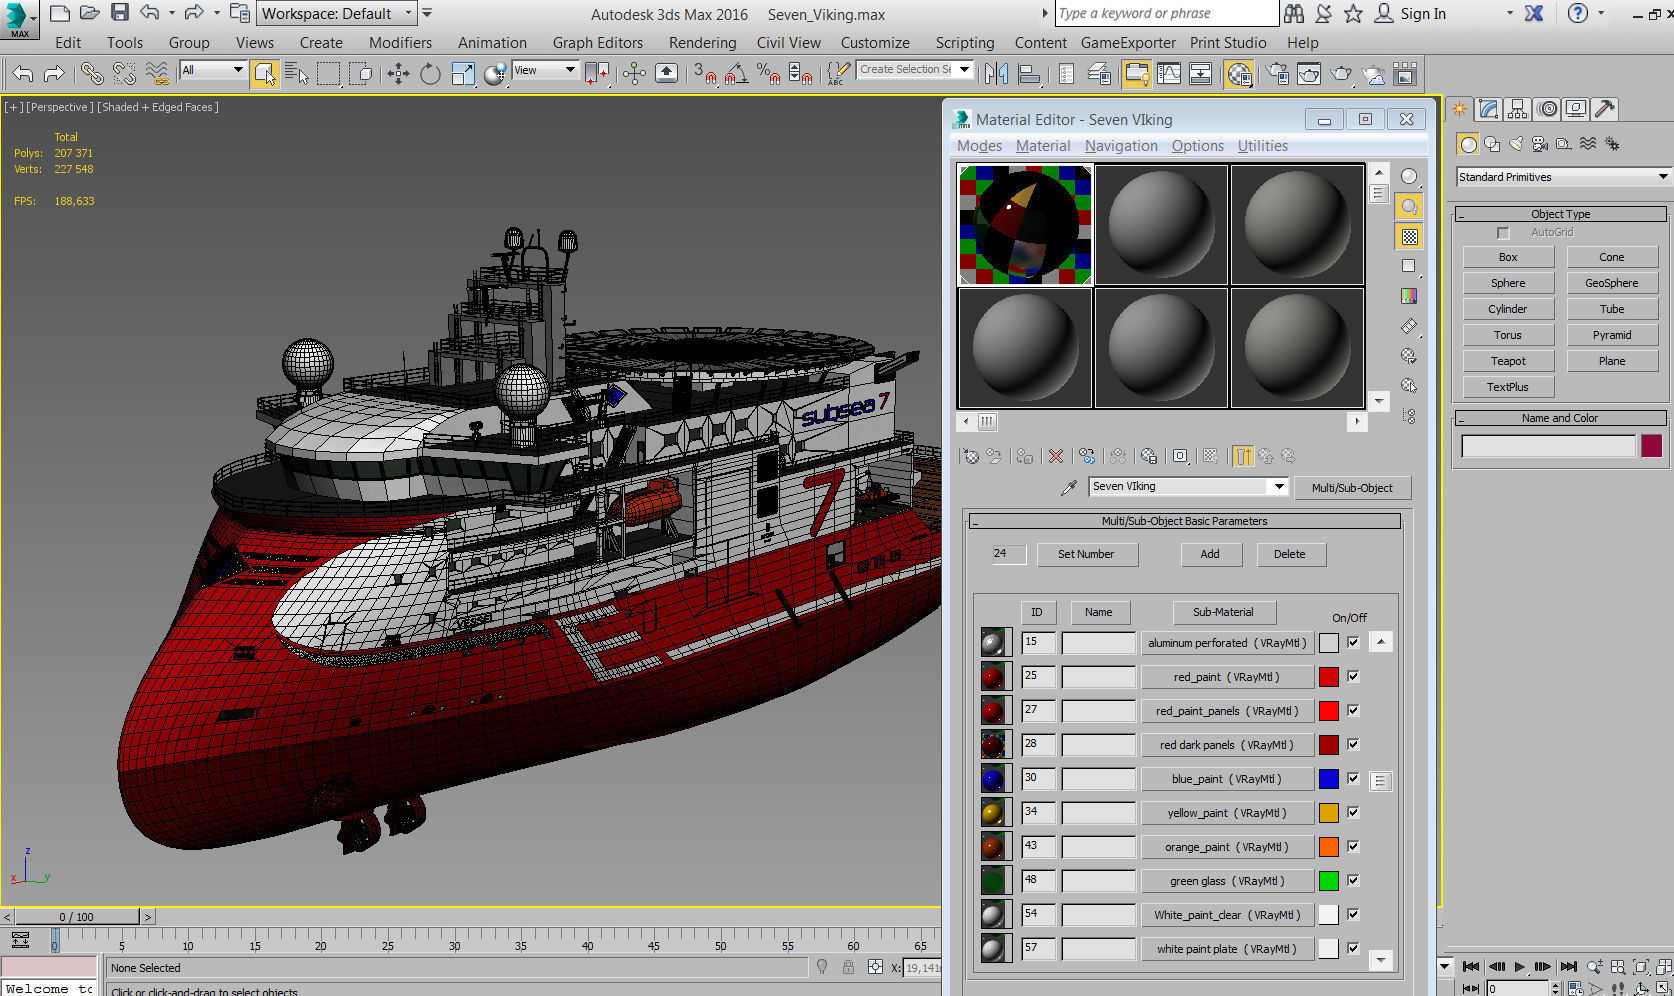Open Material Editor Navigation menu
The width and height of the screenshot is (1674, 996).
1121,146
